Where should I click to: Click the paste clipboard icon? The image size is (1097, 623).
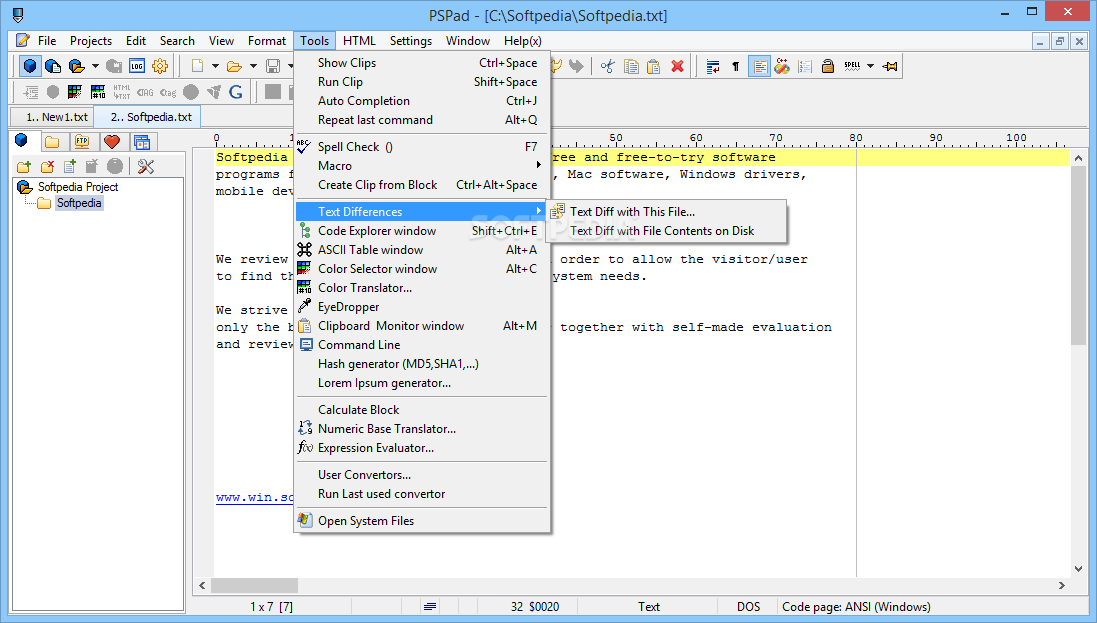(653, 66)
